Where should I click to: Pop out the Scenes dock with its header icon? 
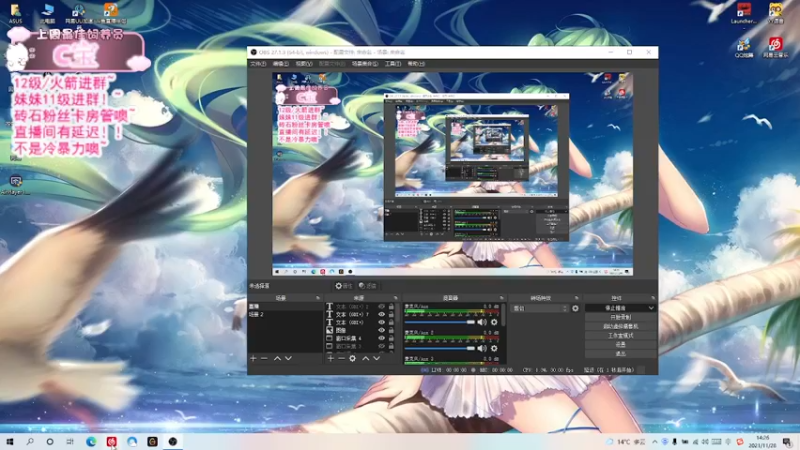(318, 298)
